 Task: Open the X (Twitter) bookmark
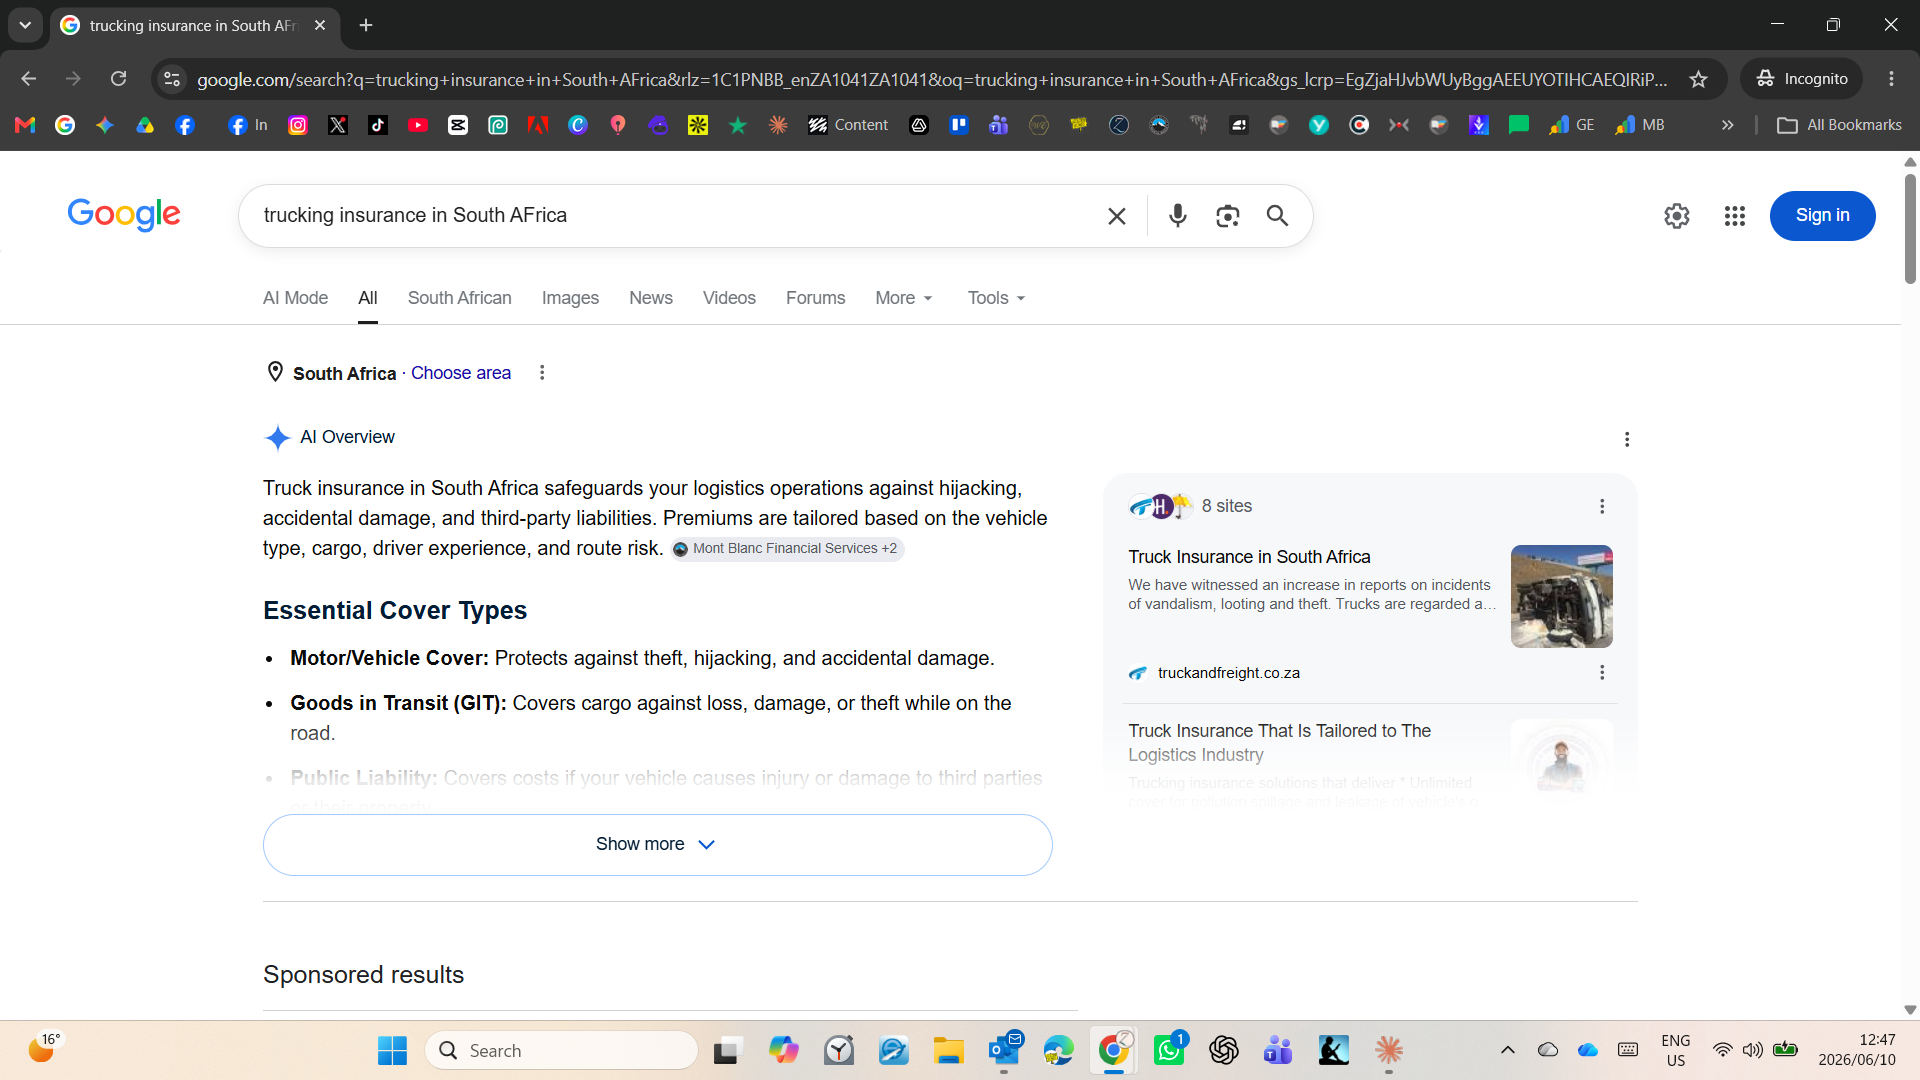pyautogui.click(x=338, y=125)
